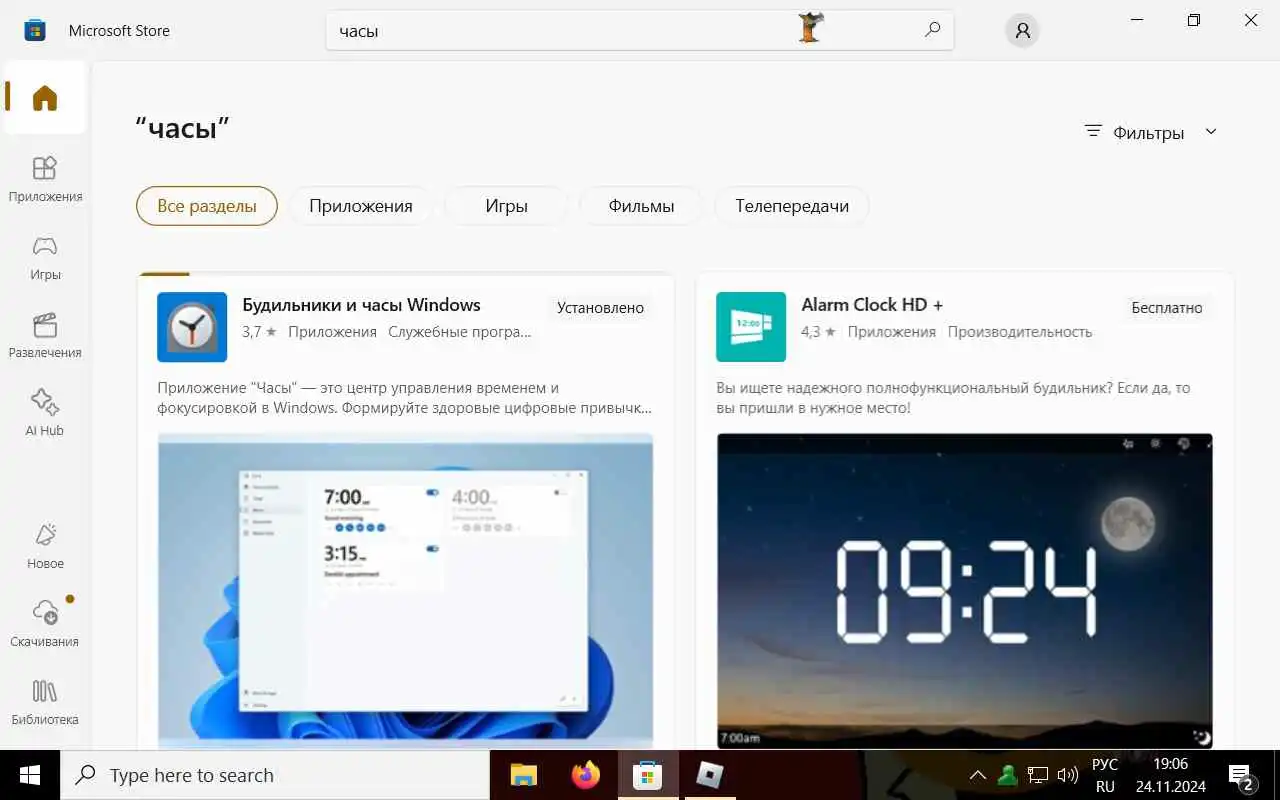This screenshot has height=800, width=1280.
Task: Select the Телепередачи filter tab
Action: 792,206
